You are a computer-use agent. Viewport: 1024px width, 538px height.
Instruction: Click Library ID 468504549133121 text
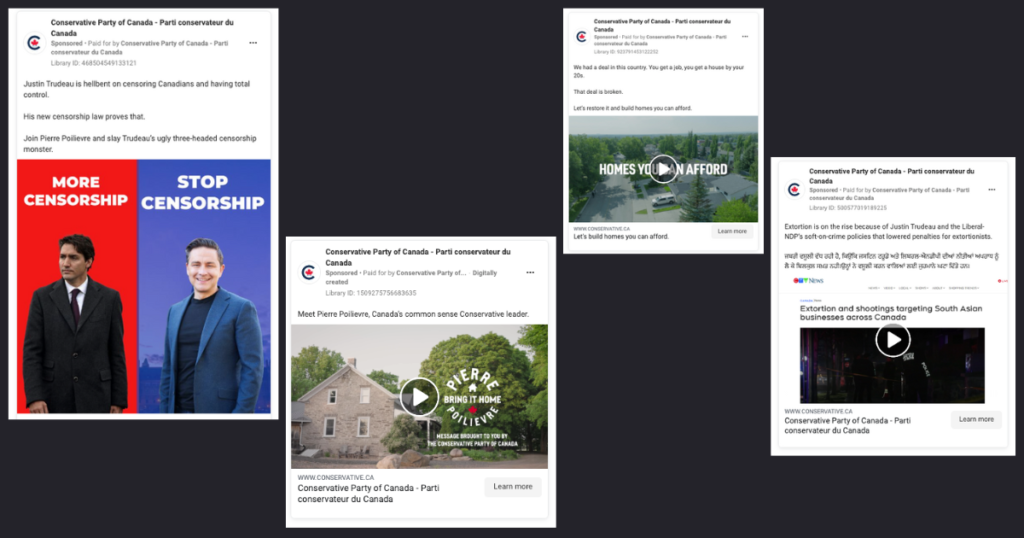(93, 63)
